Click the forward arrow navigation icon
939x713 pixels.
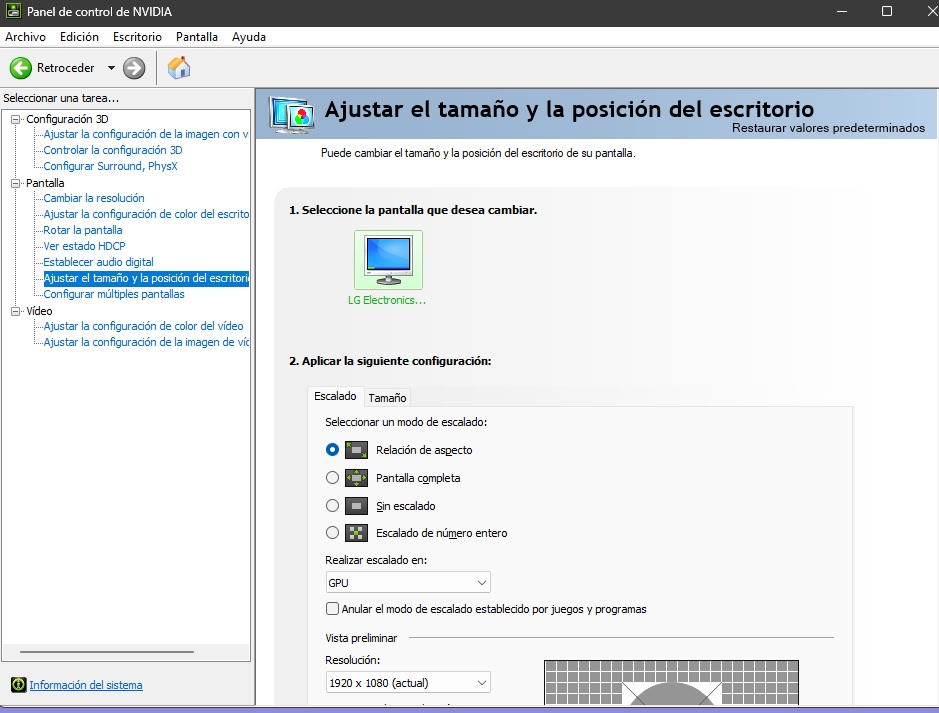coord(134,68)
